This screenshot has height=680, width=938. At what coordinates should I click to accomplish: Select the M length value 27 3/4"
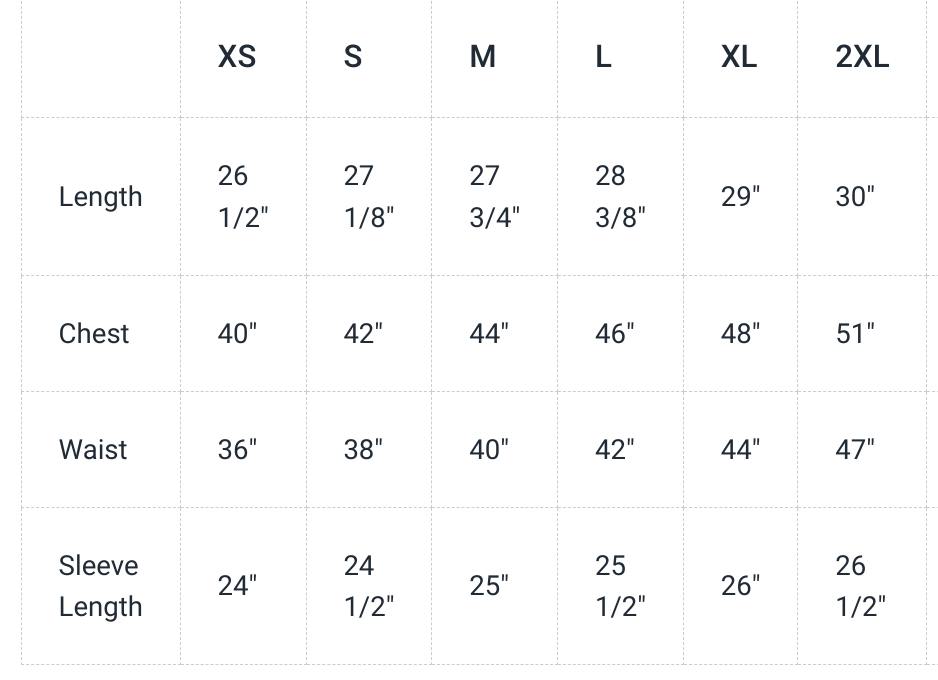pos(494,197)
